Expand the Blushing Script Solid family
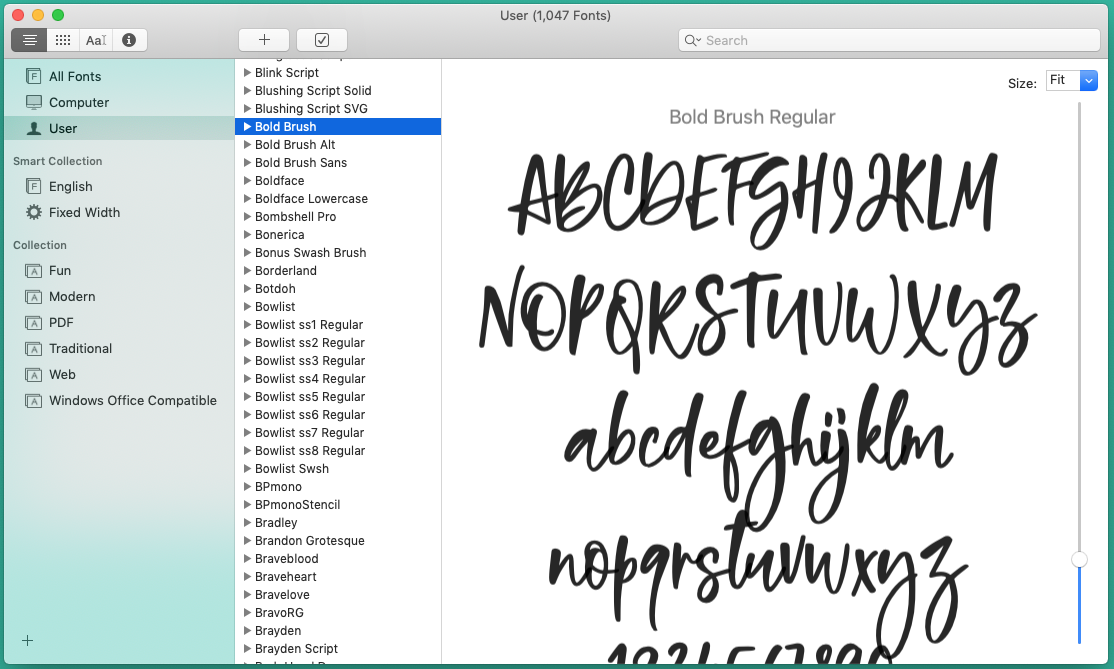 tap(247, 90)
